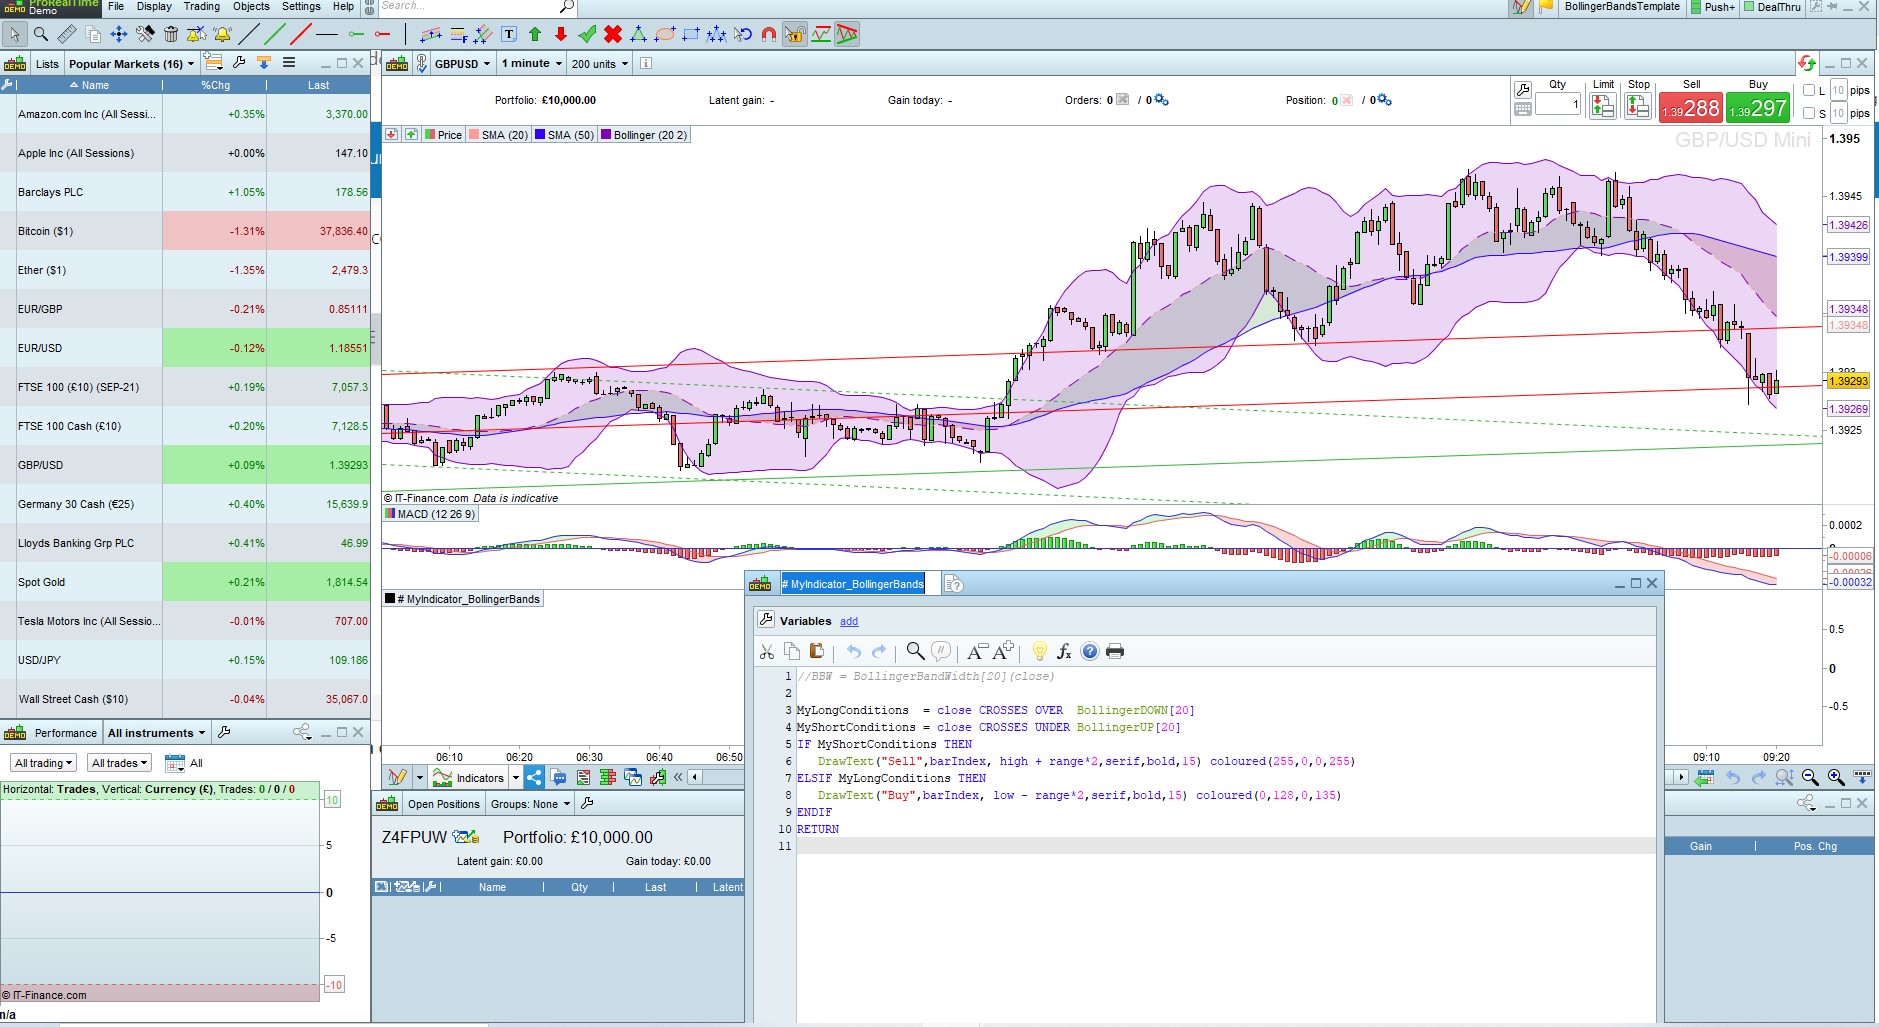Open the All instruments dropdown
Screen dimensions: 1879x1027
(156, 733)
